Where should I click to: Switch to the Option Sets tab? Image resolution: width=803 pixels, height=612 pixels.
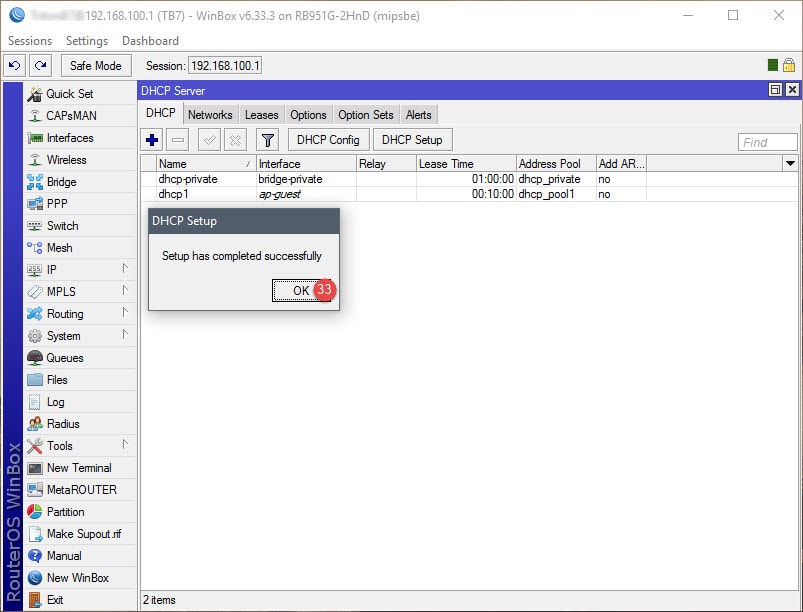(x=366, y=115)
